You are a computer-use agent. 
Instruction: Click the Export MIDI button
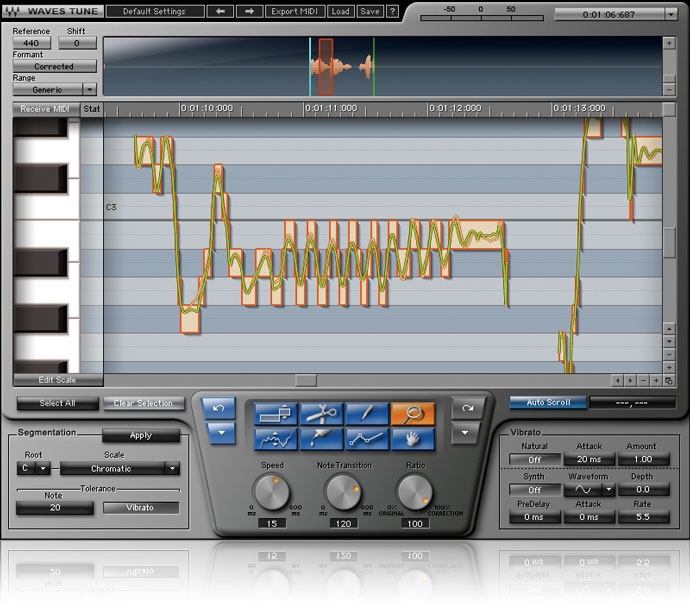coord(295,12)
